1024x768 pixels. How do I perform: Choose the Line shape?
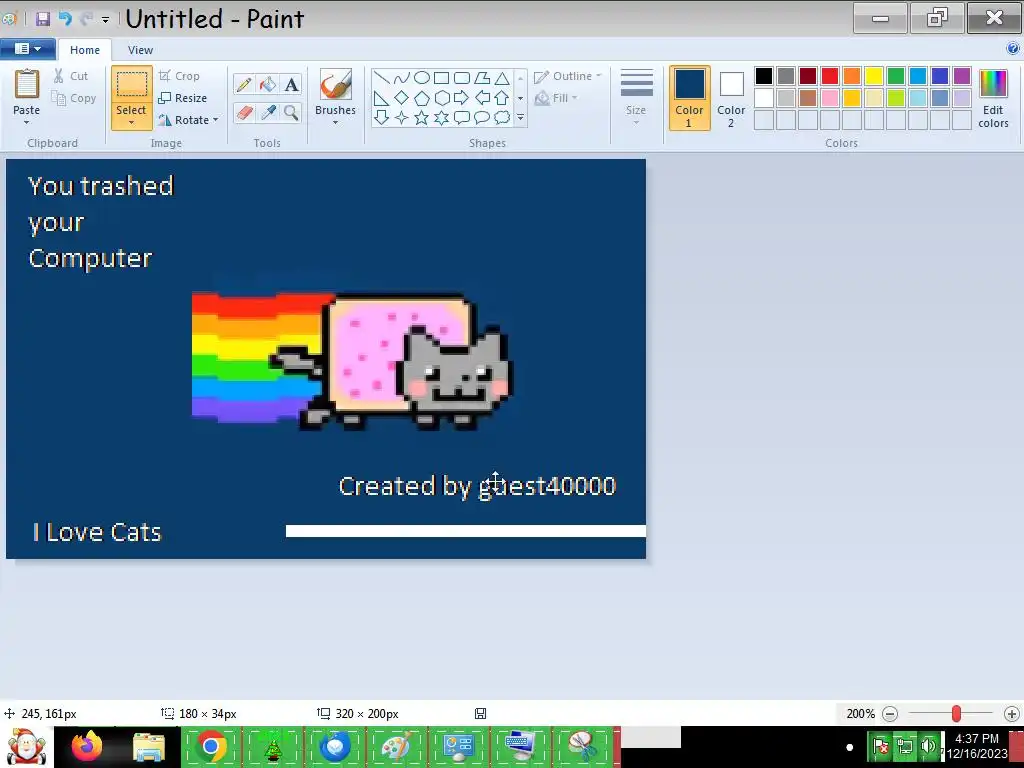382,78
